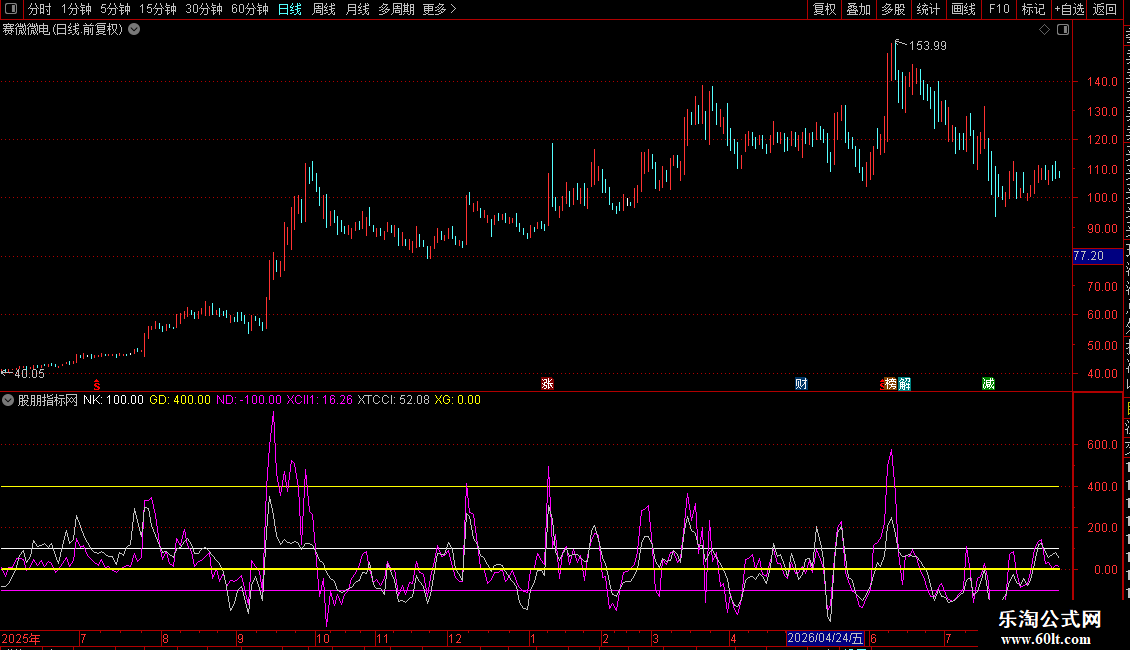1130x650 pixels.
Task: Switch to 周线 weekly chart
Action: (324, 9)
